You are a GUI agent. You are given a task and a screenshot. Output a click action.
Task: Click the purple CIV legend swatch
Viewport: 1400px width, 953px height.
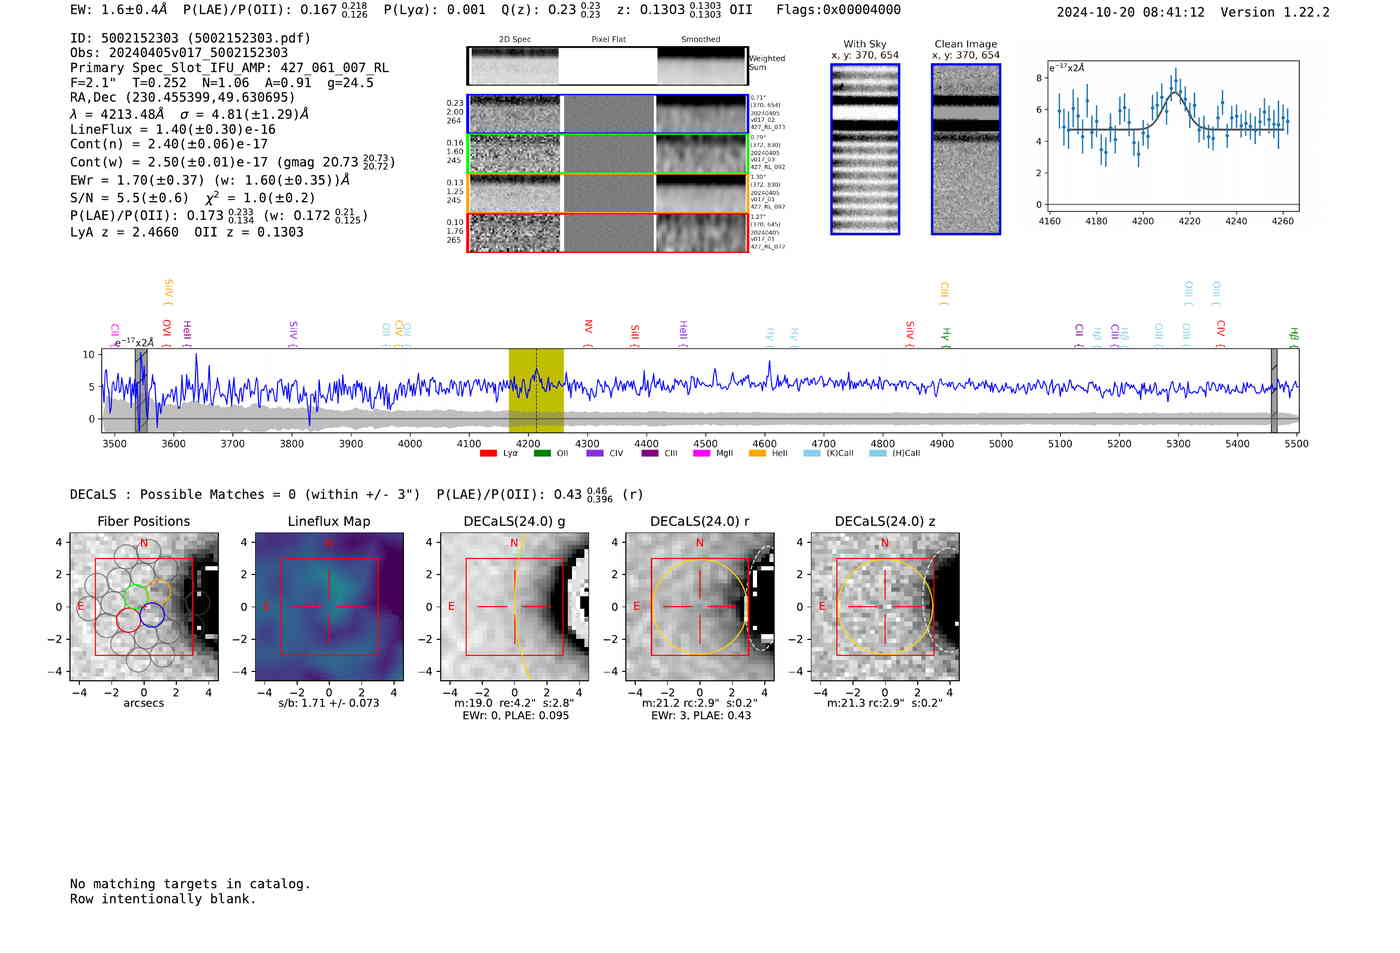[595, 453]
